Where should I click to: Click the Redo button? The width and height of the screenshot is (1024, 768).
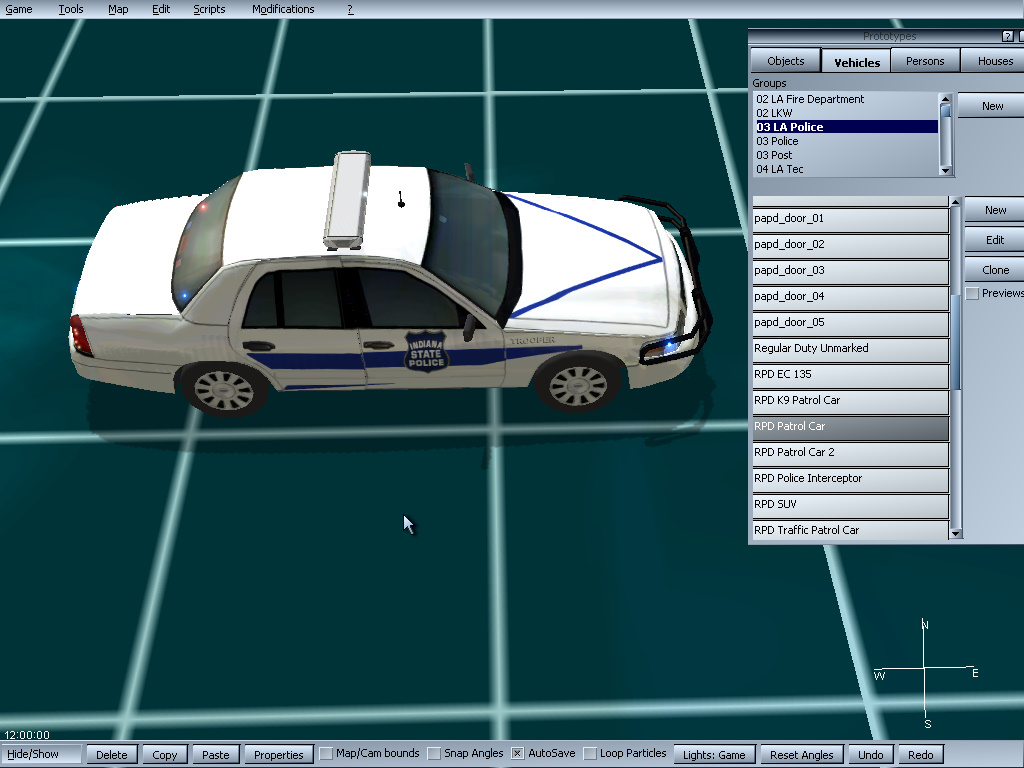pyautogui.click(x=920, y=754)
